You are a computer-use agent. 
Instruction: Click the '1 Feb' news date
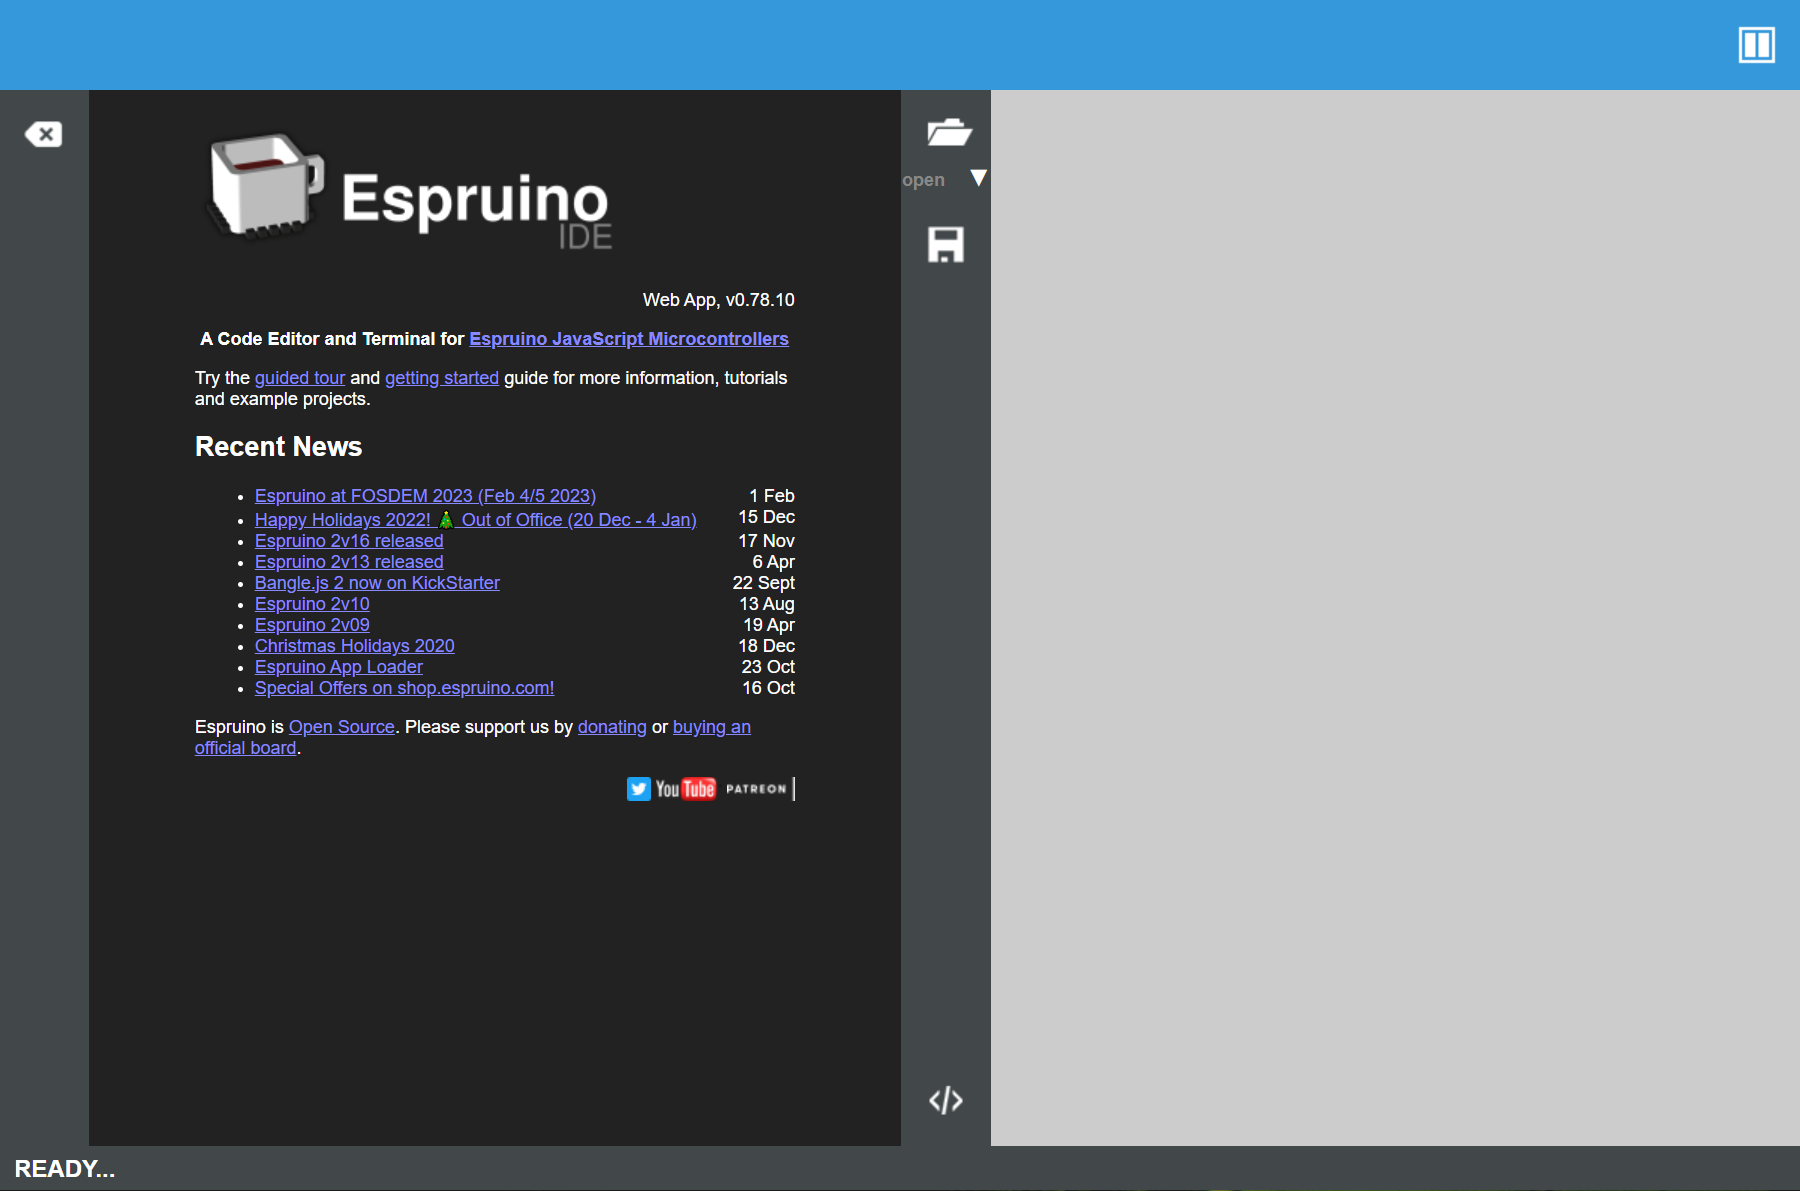tap(772, 496)
